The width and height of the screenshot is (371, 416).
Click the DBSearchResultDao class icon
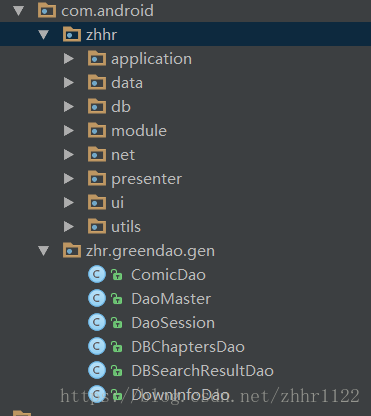(x=97, y=370)
